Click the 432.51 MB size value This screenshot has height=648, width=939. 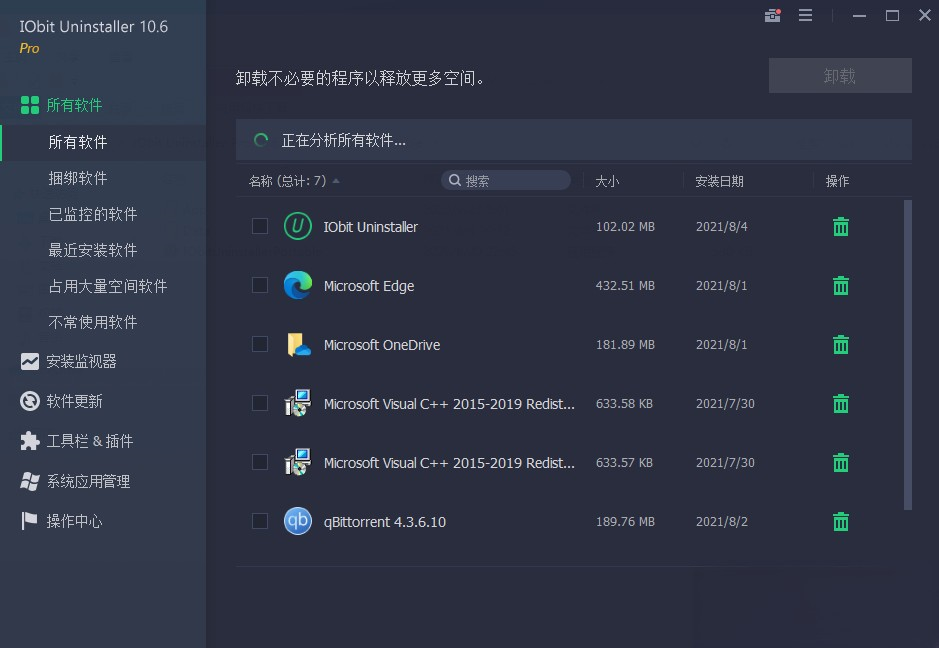[625, 286]
